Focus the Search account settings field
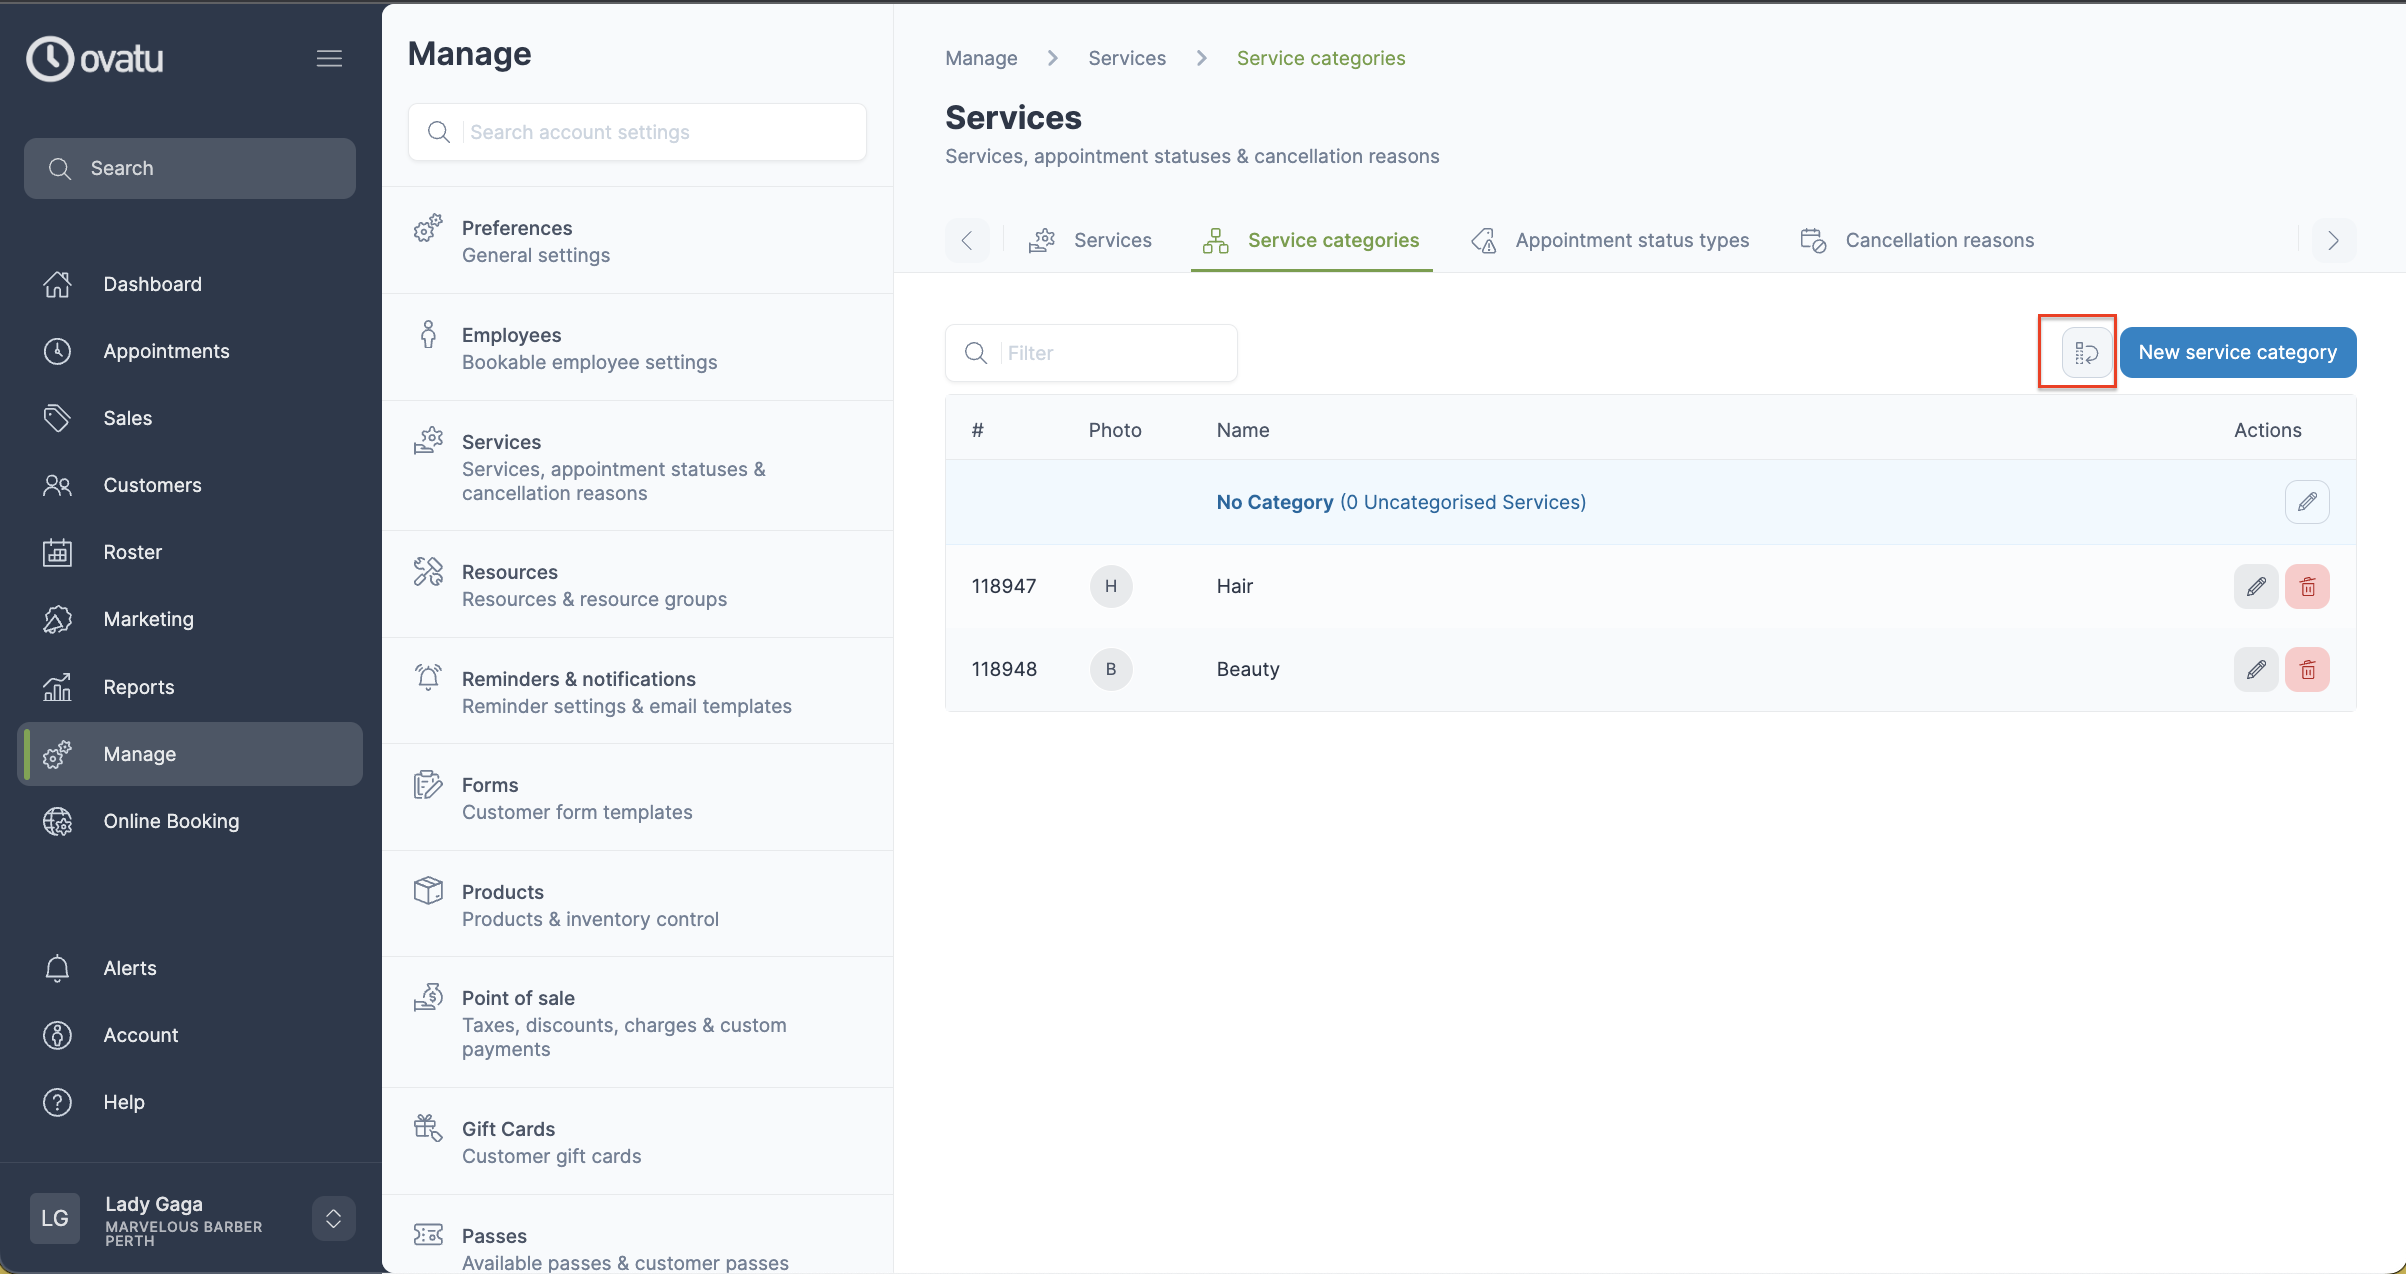 coord(660,132)
